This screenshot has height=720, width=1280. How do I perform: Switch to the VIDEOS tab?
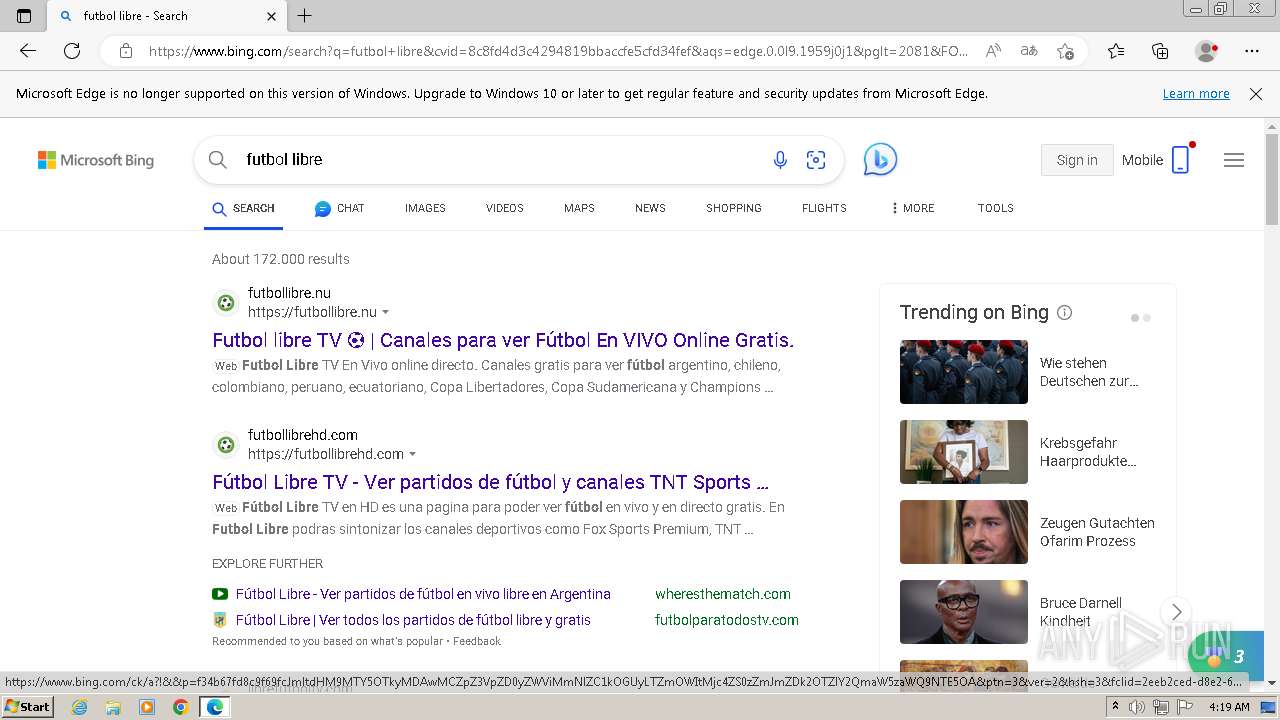[x=505, y=208]
